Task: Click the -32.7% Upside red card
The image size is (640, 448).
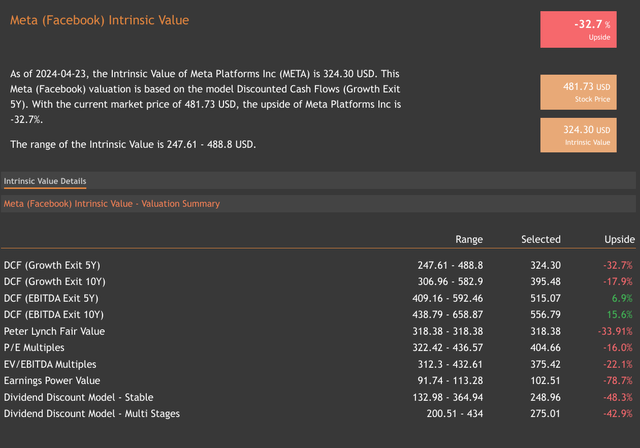Action: (578, 29)
